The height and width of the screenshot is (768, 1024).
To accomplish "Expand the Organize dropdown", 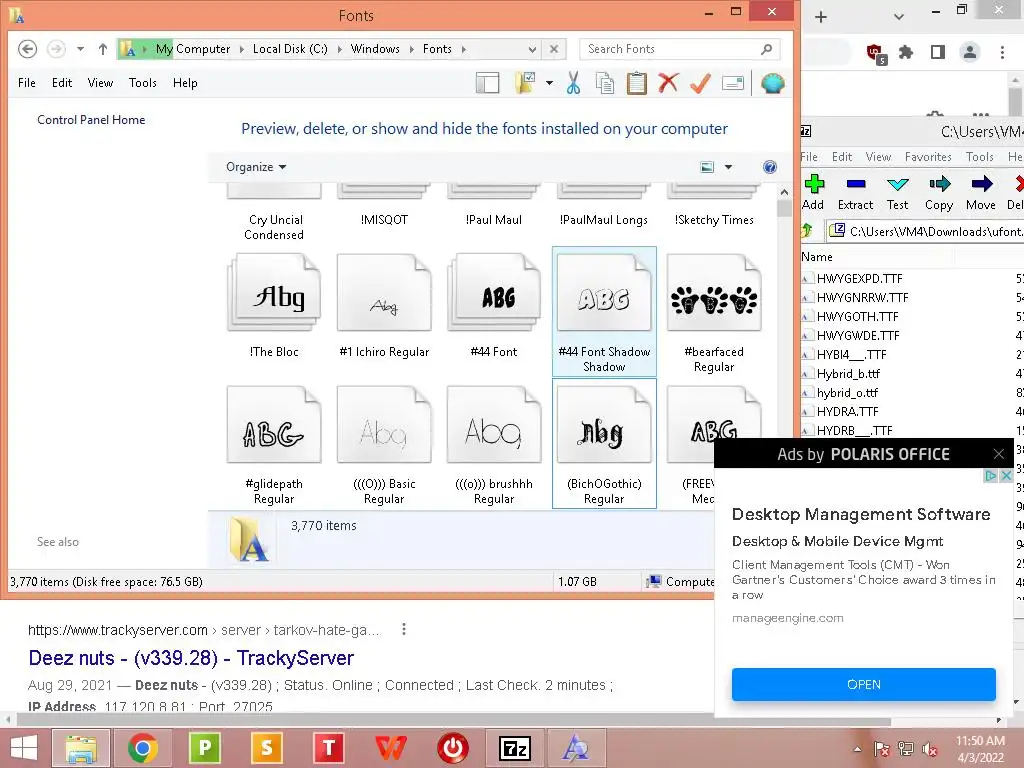I will [256, 167].
